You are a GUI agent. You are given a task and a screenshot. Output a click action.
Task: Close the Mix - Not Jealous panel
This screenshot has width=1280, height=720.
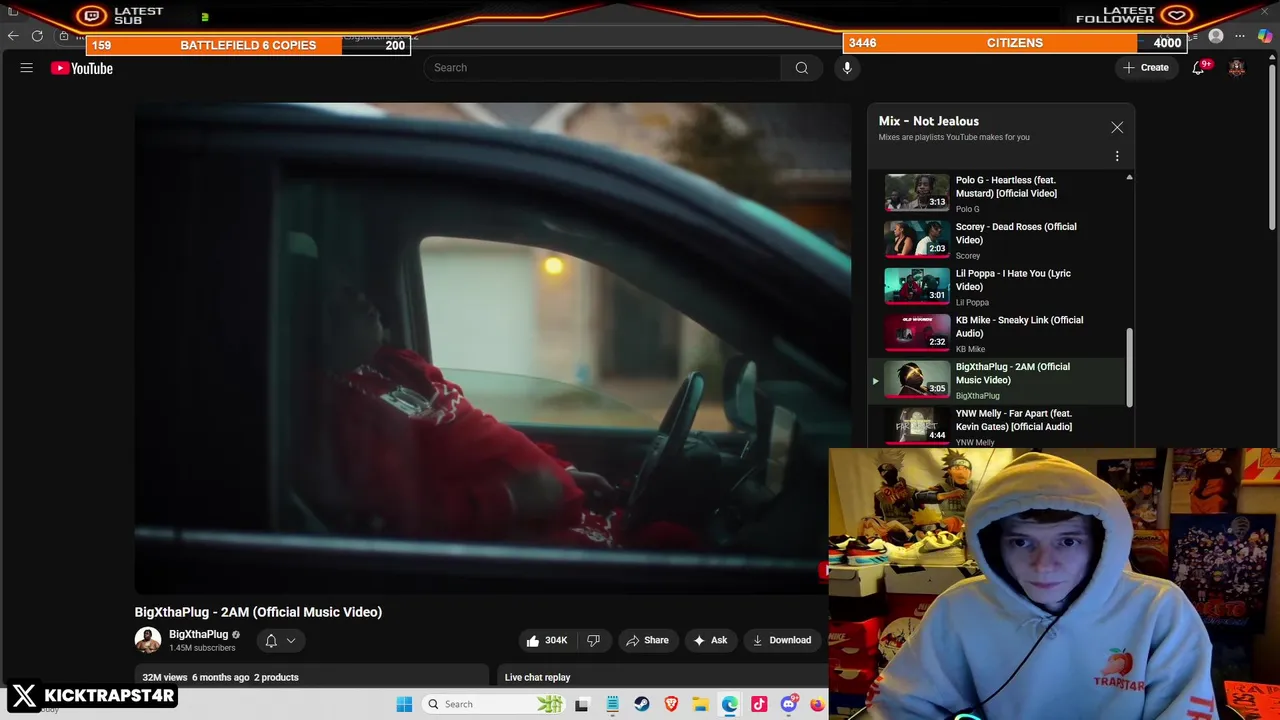pyautogui.click(x=1117, y=127)
